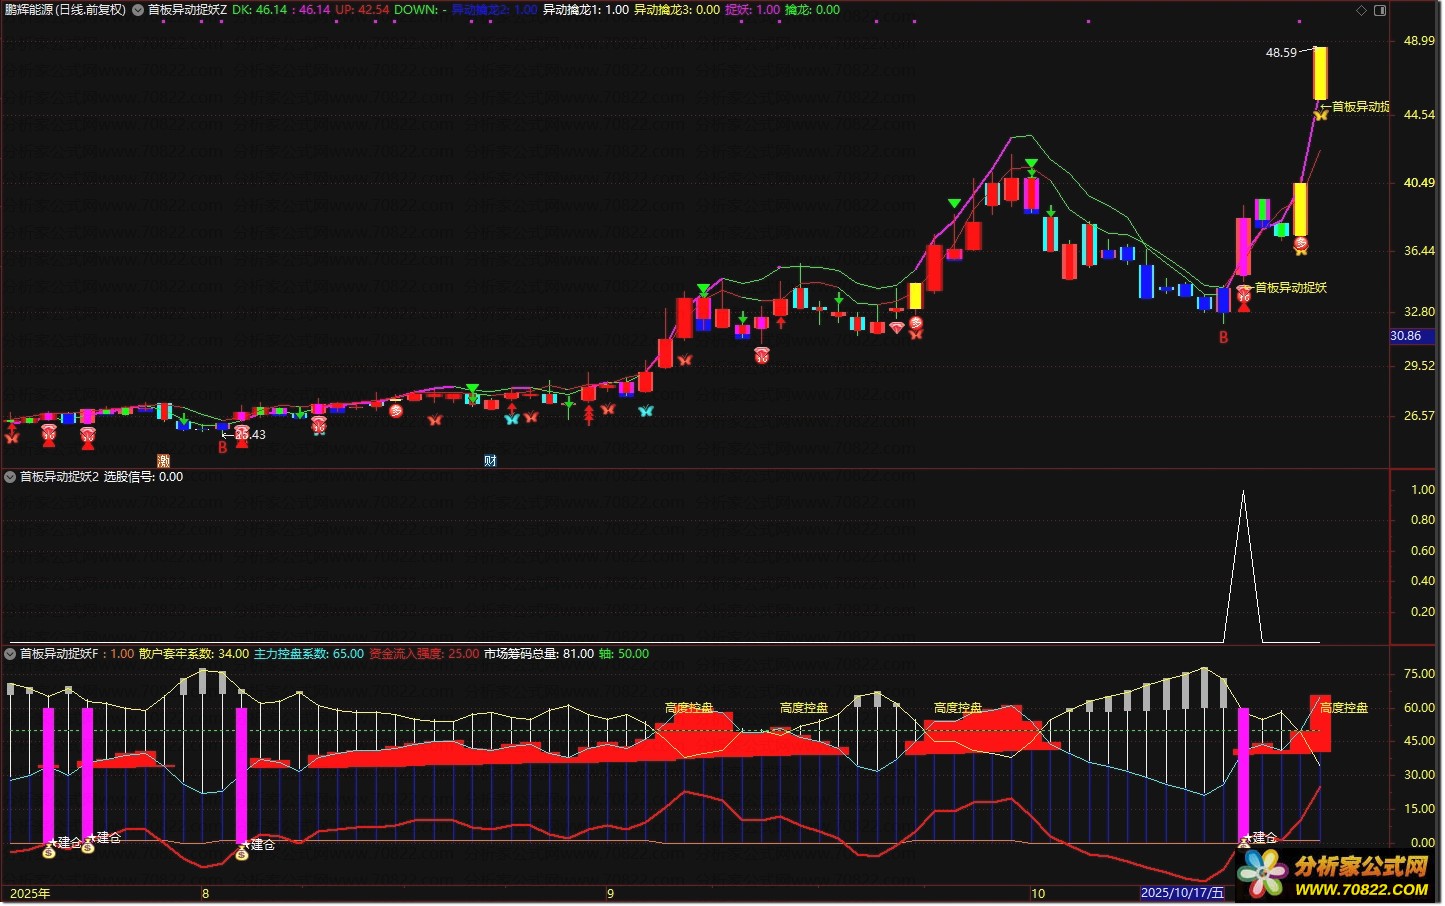1445x906 pixels.
Task: Click the 选股信号: 0.00 readout
Action: [x=144, y=477]
